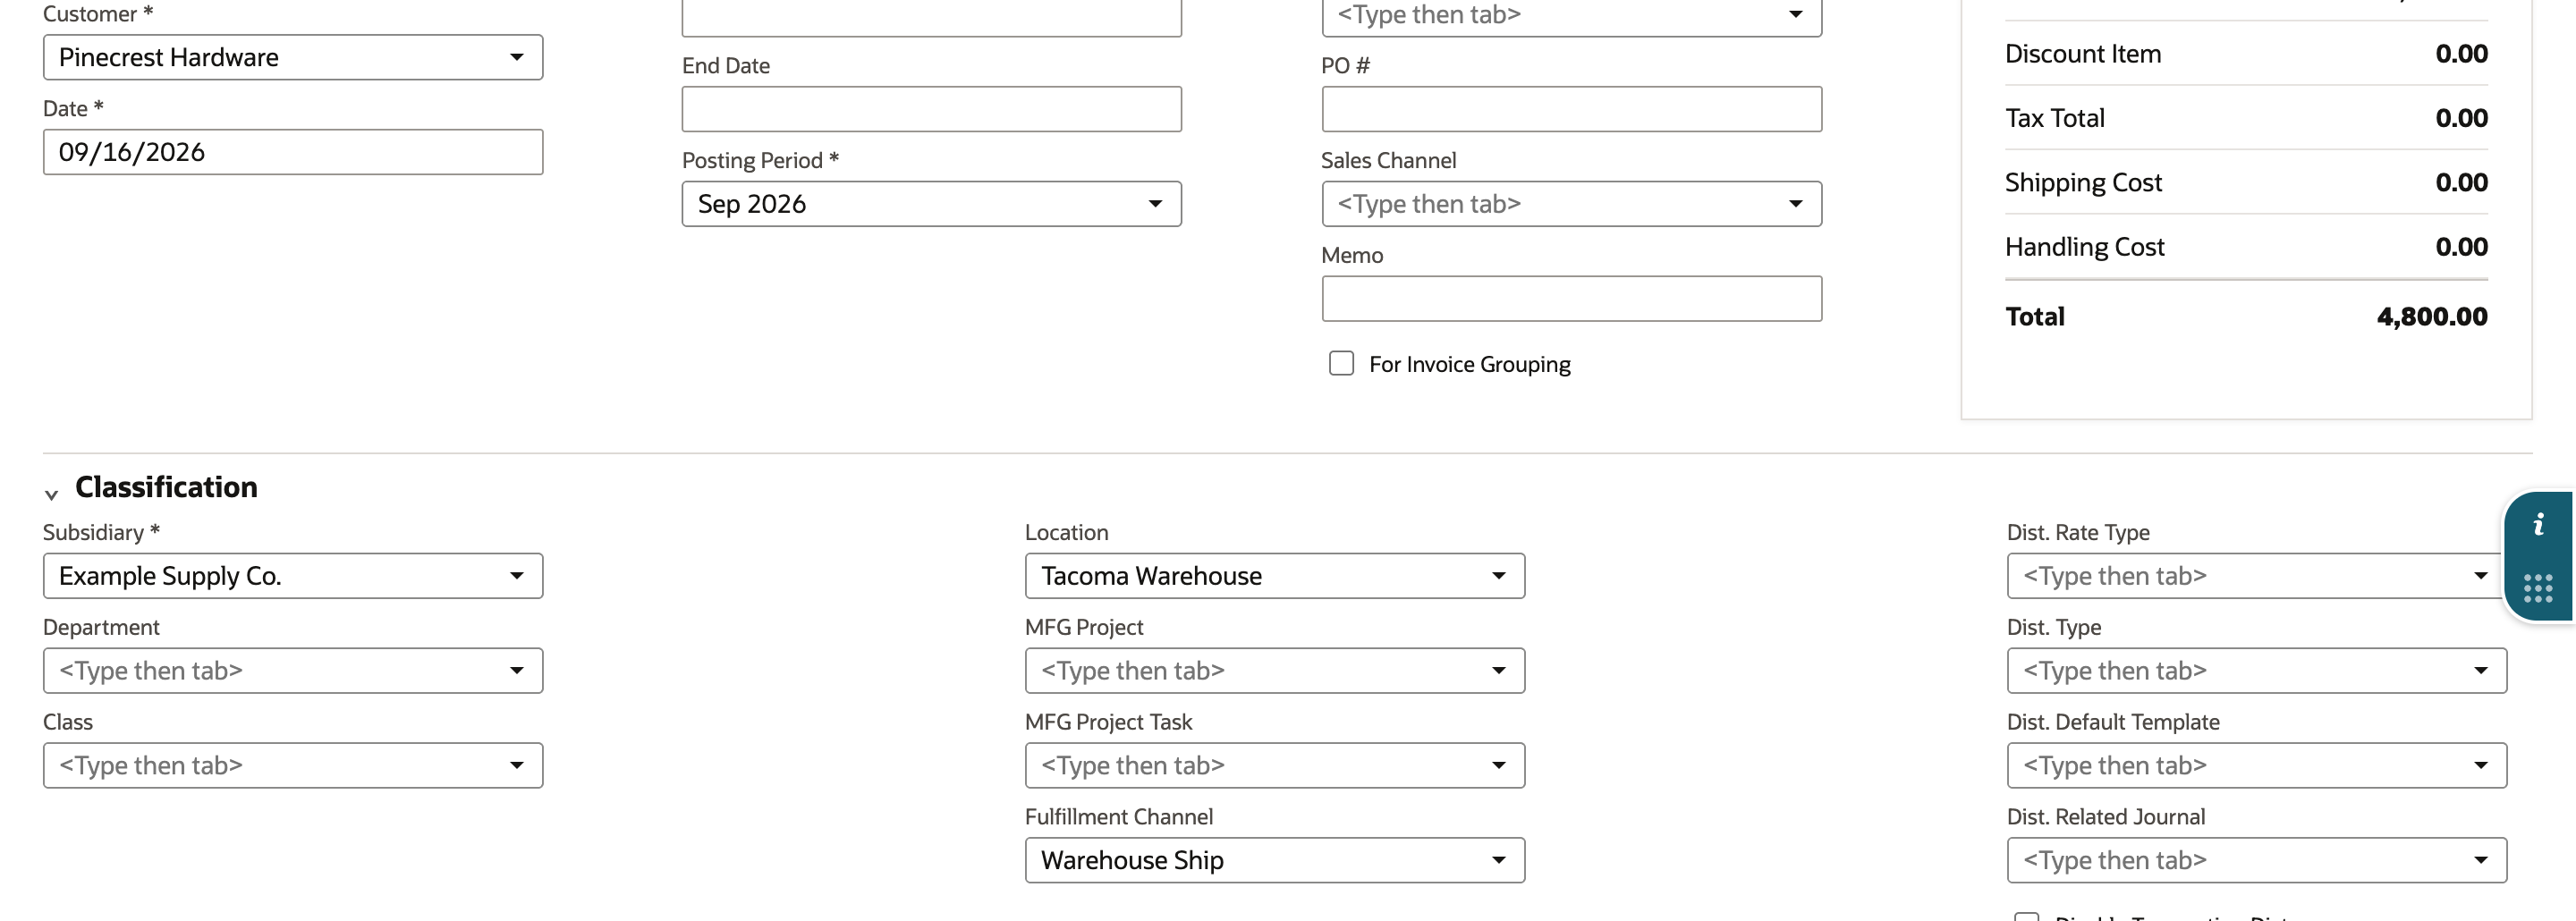Click the Discount Item label
Image resolution: width=2576 pixels, height=921 pixels.
coord(2083,54)
